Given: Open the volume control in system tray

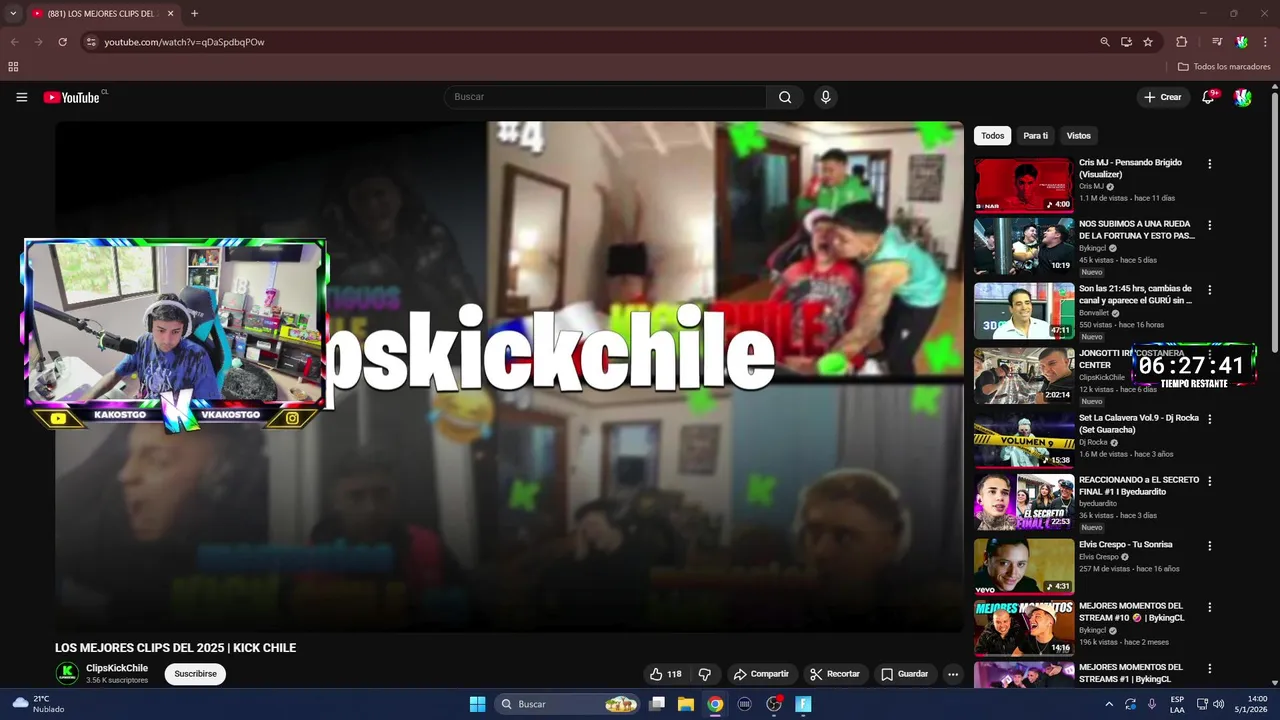Looking at the screenshot, I should pyautogui.click(x=1219, y=704).
